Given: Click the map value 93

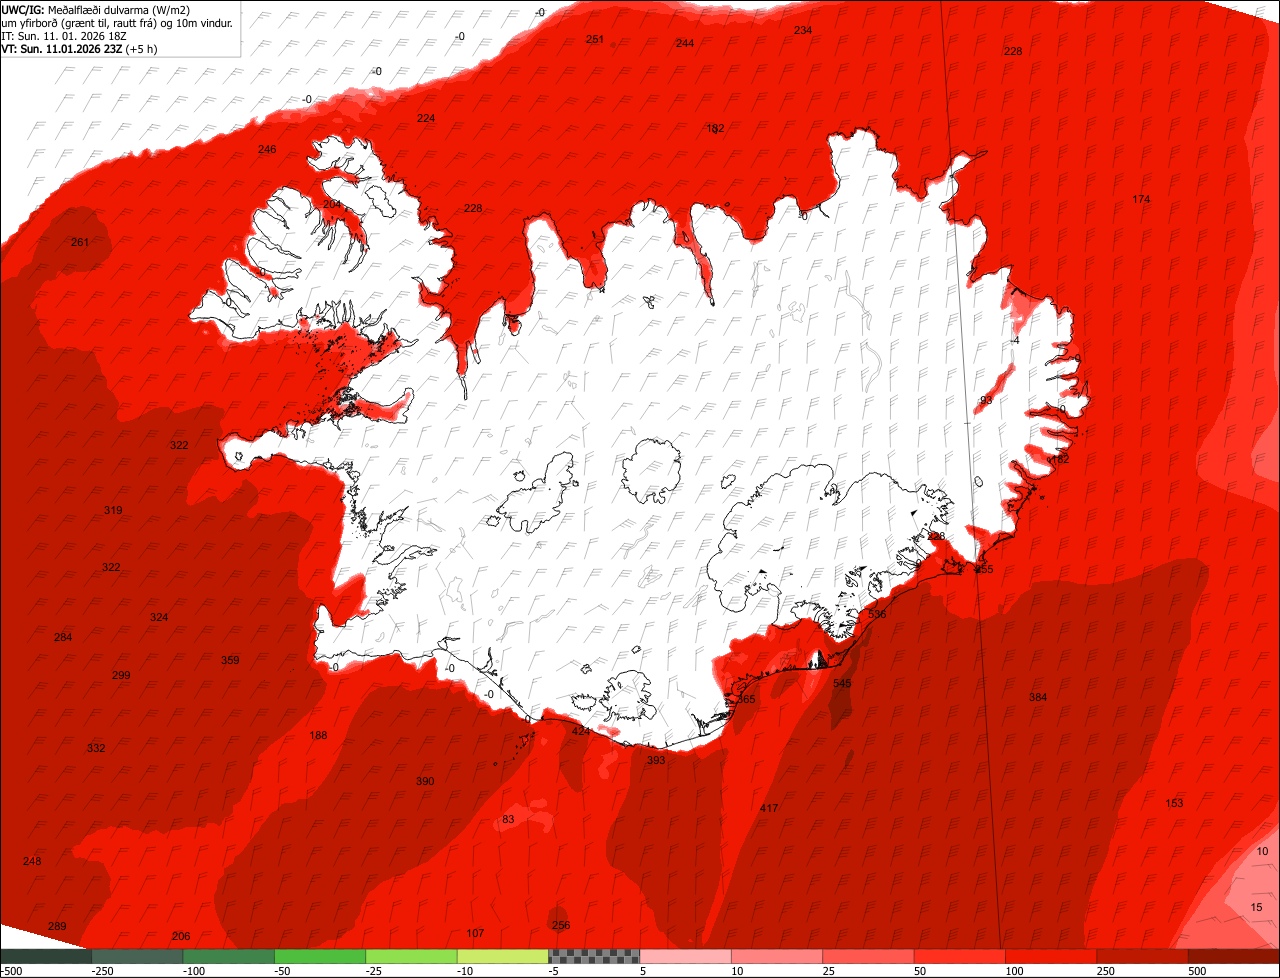Looking at the screenshot, I should pyautogui.click(x=986, y=400).
